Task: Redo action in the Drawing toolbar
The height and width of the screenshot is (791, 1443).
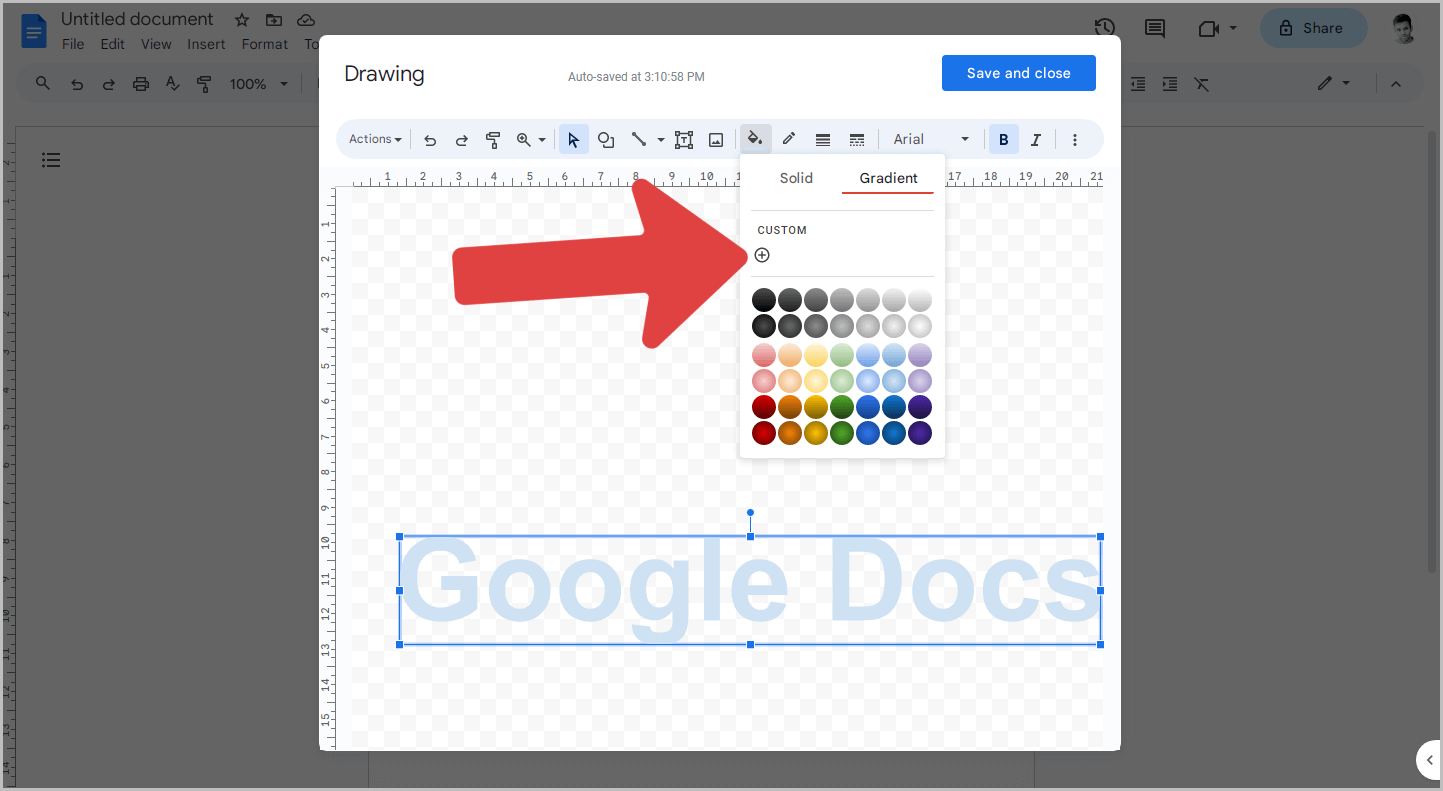Action: click(x=462, y=140)
